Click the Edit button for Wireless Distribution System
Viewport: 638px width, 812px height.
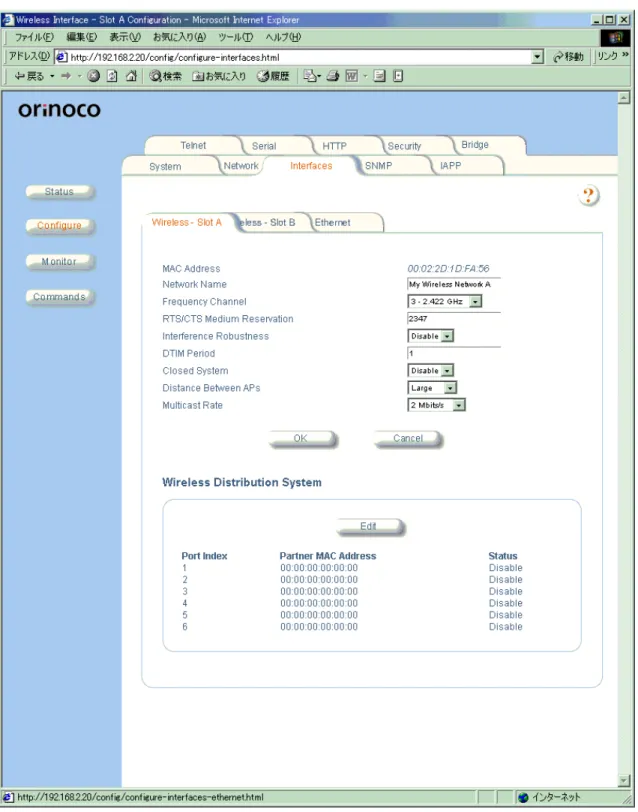(370, 527)
